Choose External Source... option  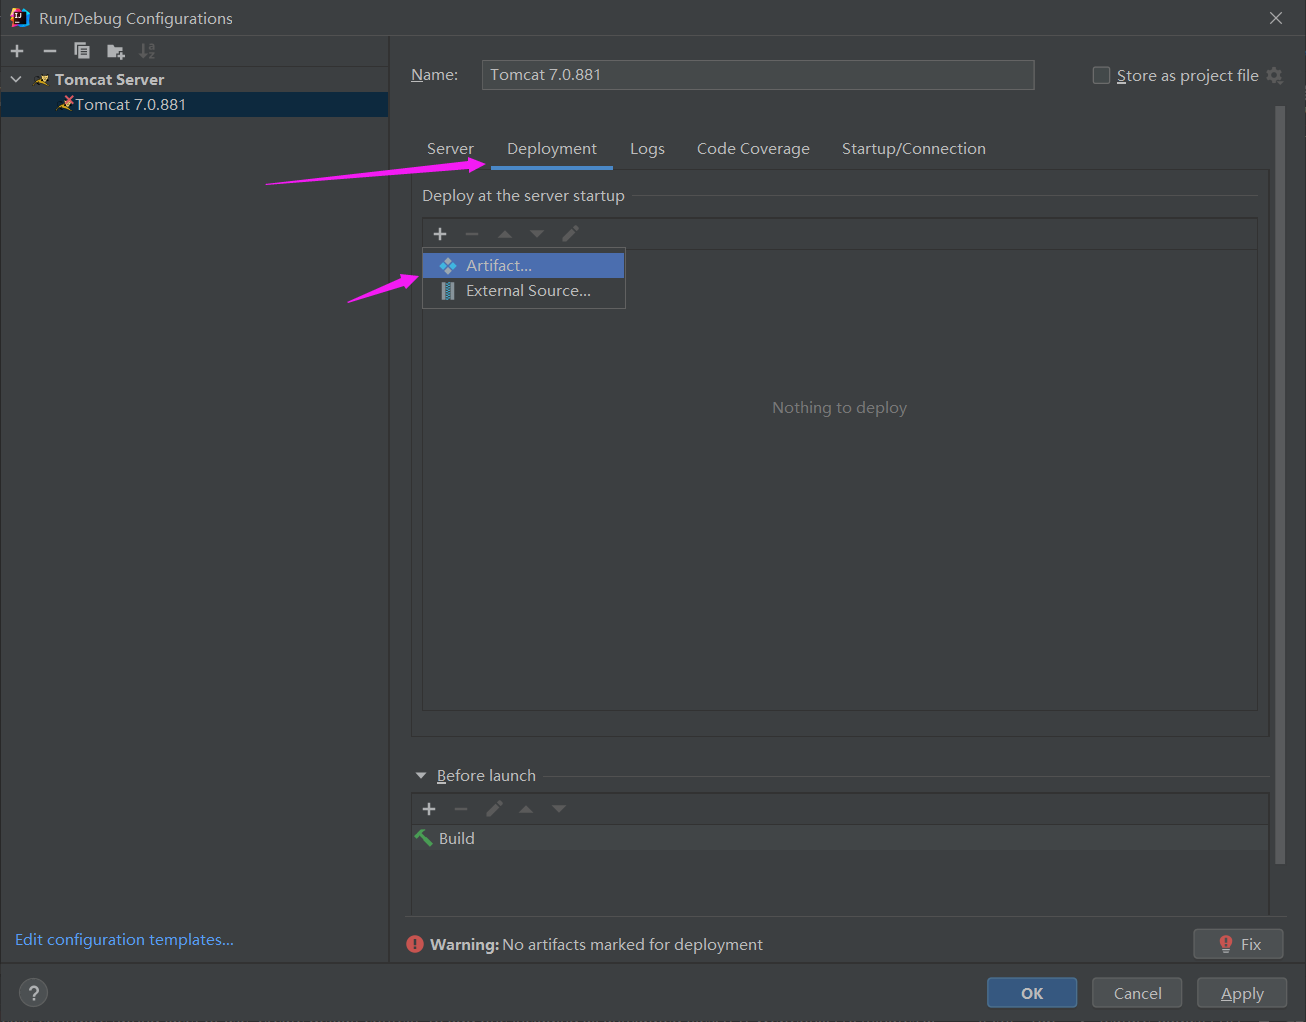click(x=528, y=291)
